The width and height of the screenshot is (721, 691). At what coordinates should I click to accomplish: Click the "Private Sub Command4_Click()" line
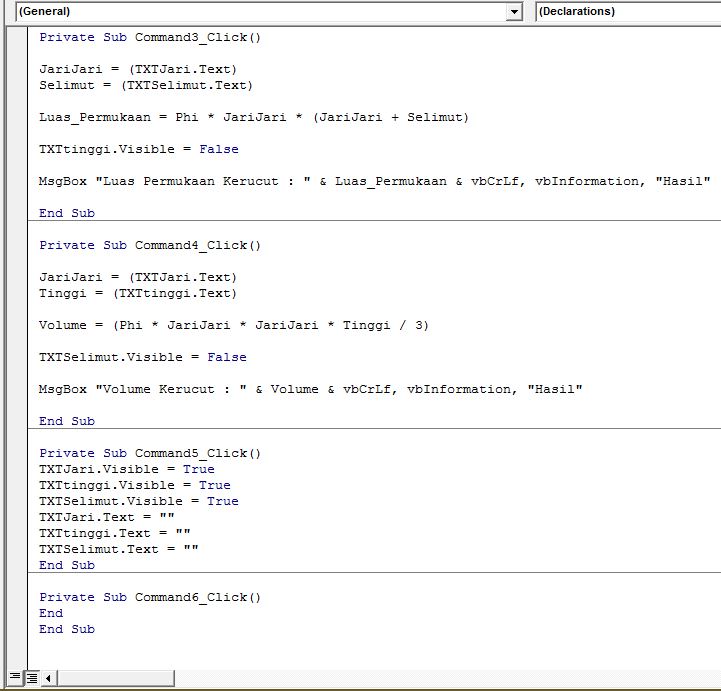[x=150, y=246]
